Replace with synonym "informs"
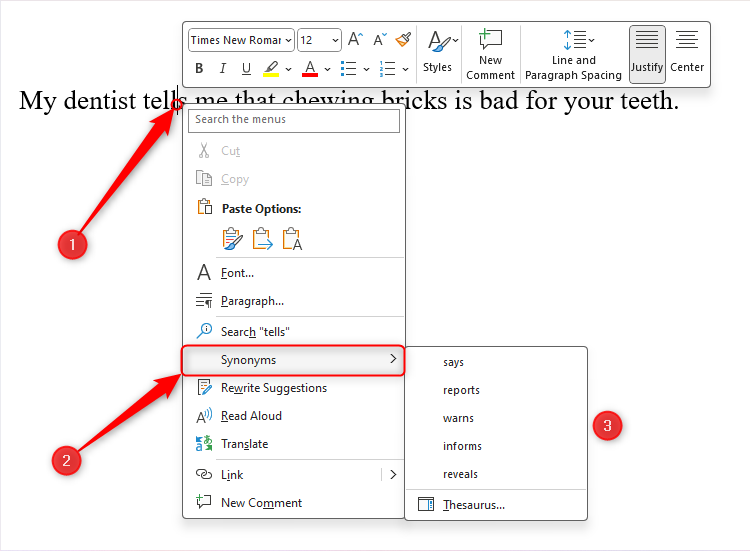The height and width of the screenshot is (551, 750). (x=496, y=446)
